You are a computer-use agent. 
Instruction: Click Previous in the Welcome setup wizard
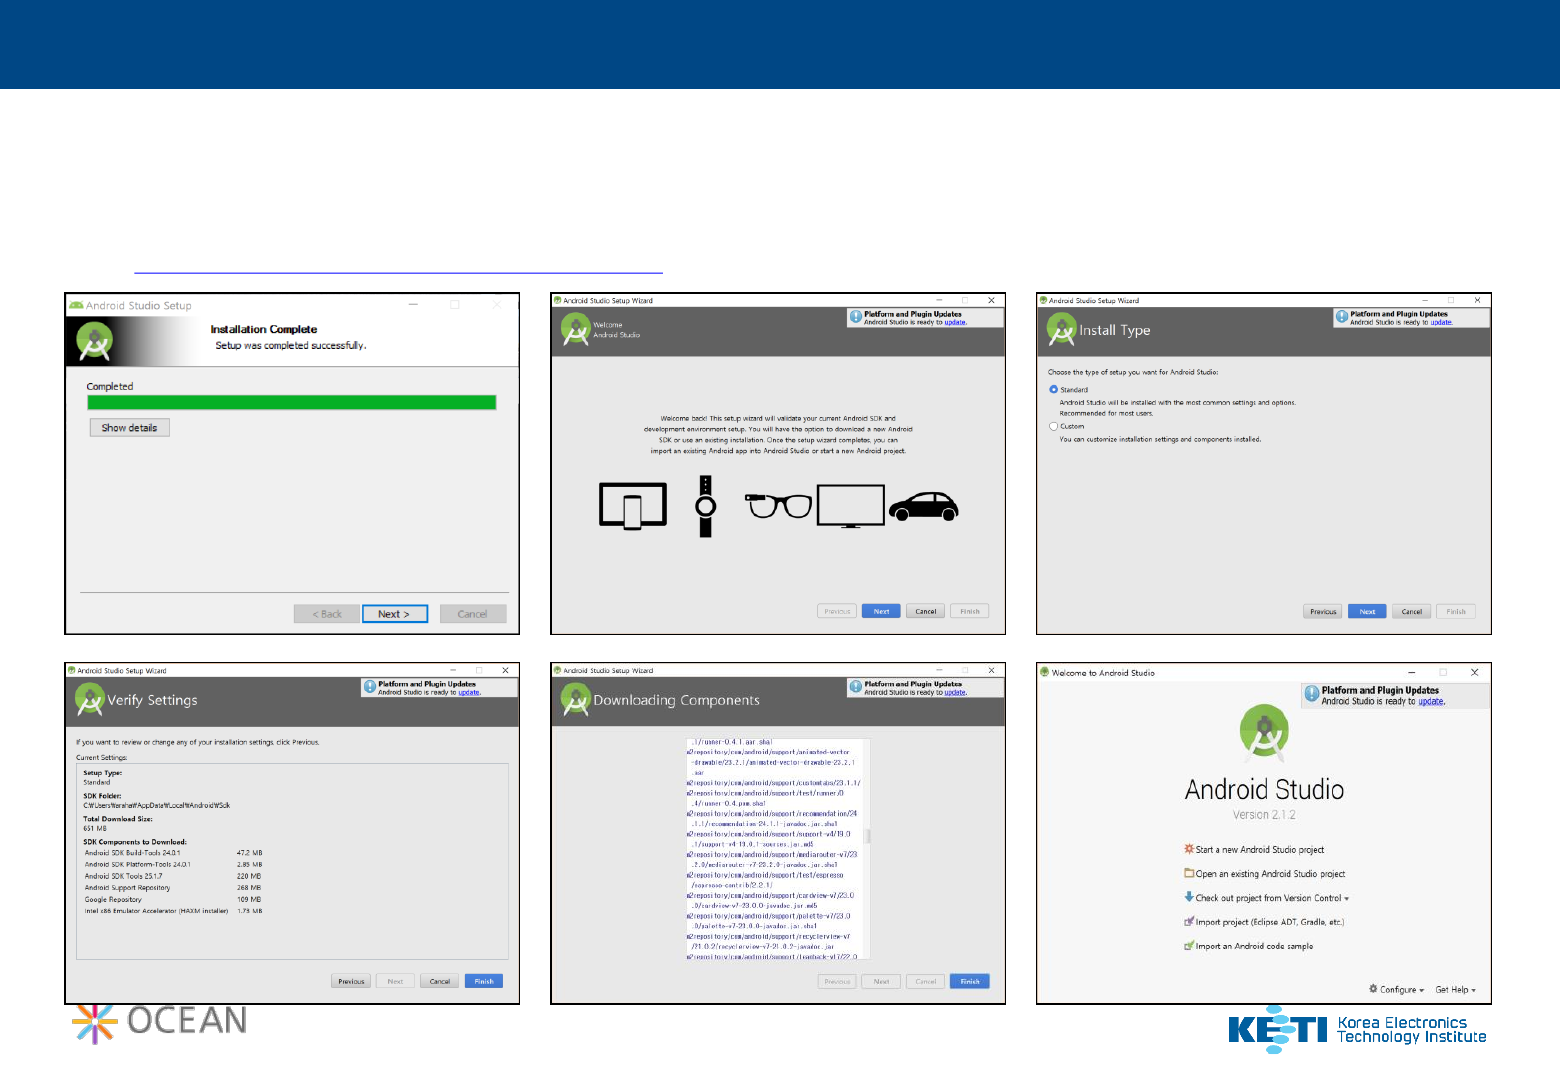[x=837, y=611]
